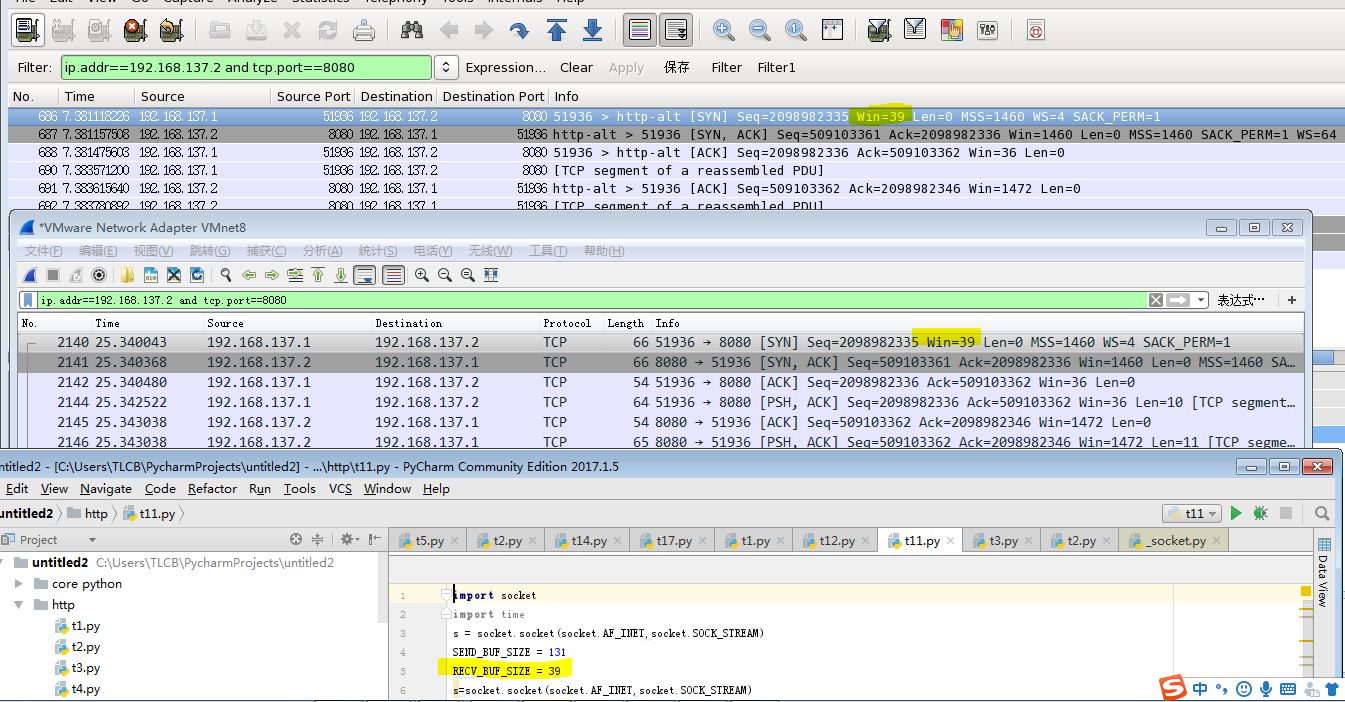
Task: Click the Expression… button
Action: (x=505, y=67)
